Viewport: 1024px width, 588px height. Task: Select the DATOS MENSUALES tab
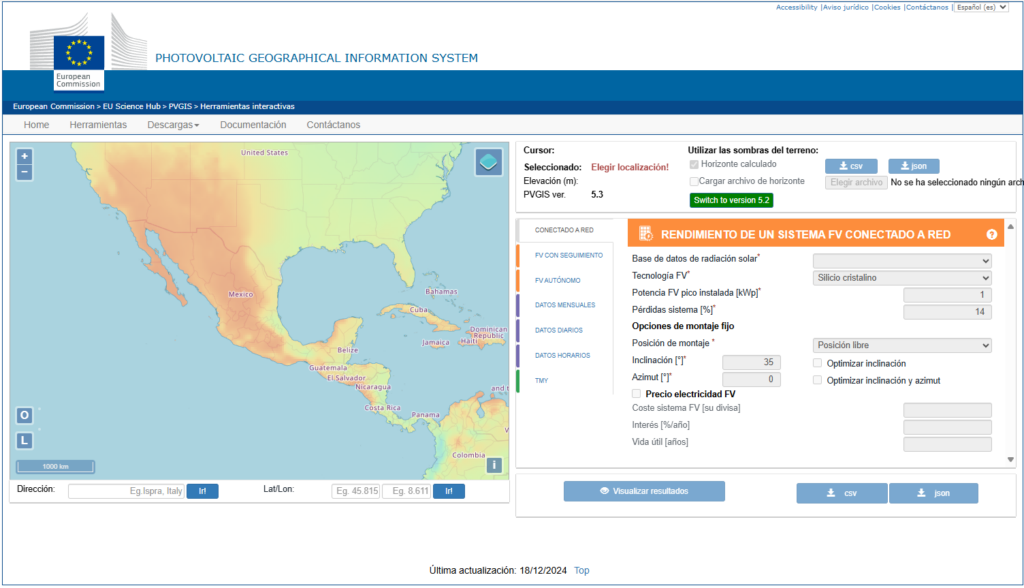click(x=565, y=305)
